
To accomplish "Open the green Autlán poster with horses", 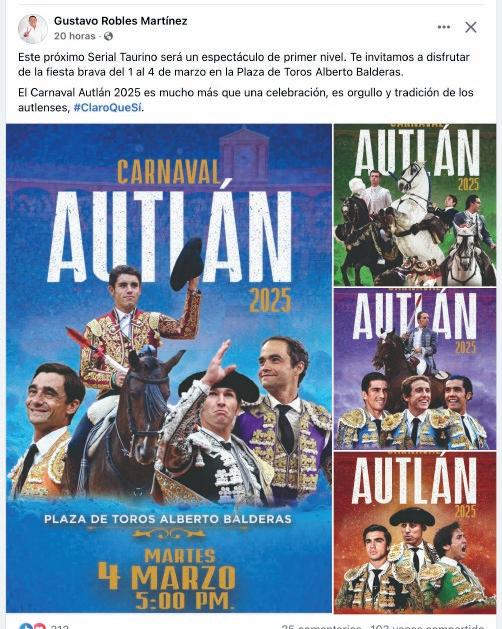I will click(415, 205).
